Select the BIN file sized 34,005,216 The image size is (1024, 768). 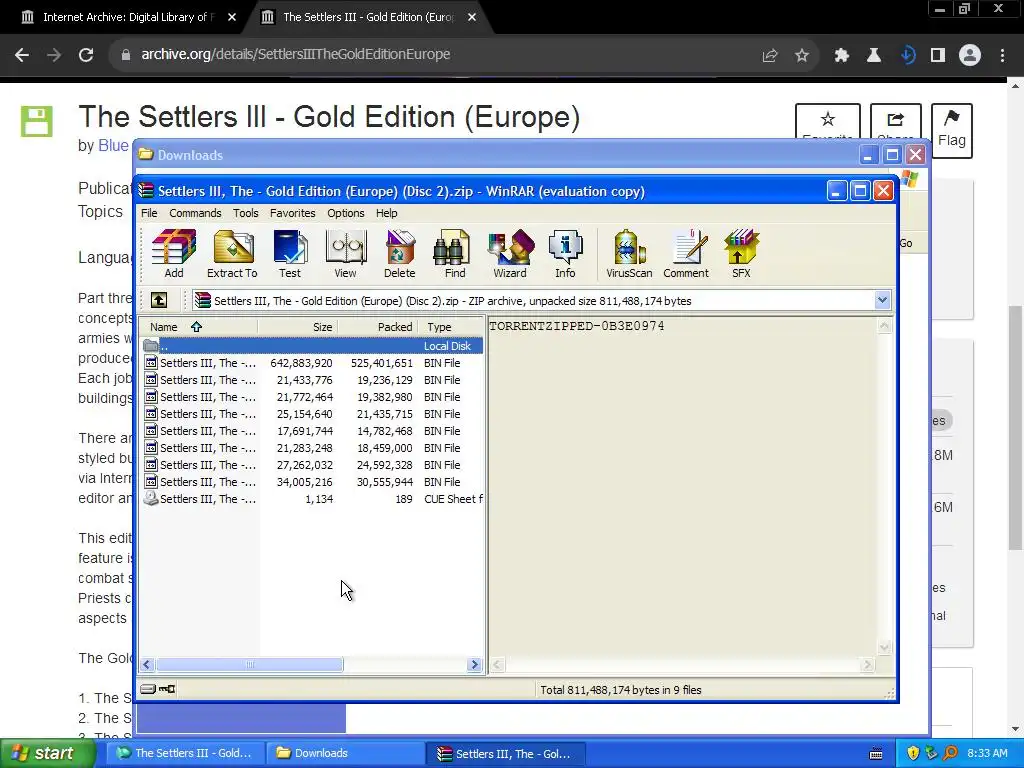[x=312, y=482]
